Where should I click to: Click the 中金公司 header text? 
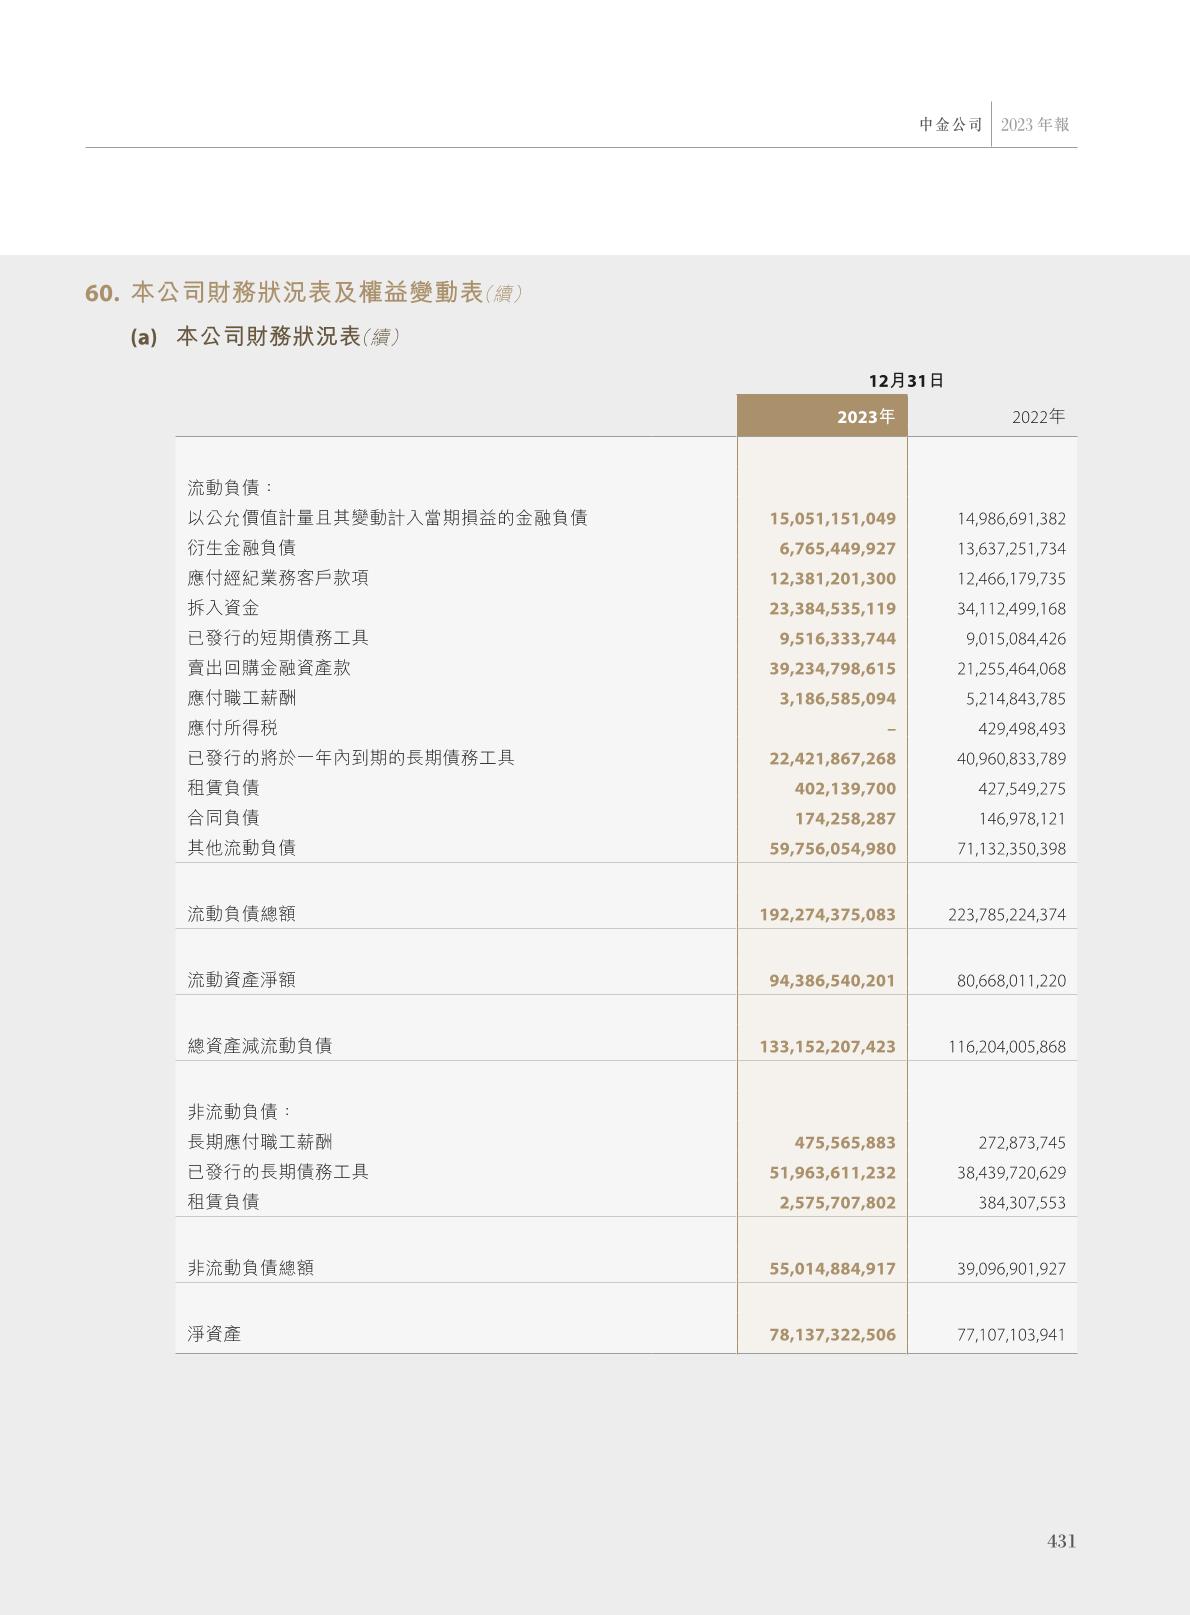click(950, 125)
